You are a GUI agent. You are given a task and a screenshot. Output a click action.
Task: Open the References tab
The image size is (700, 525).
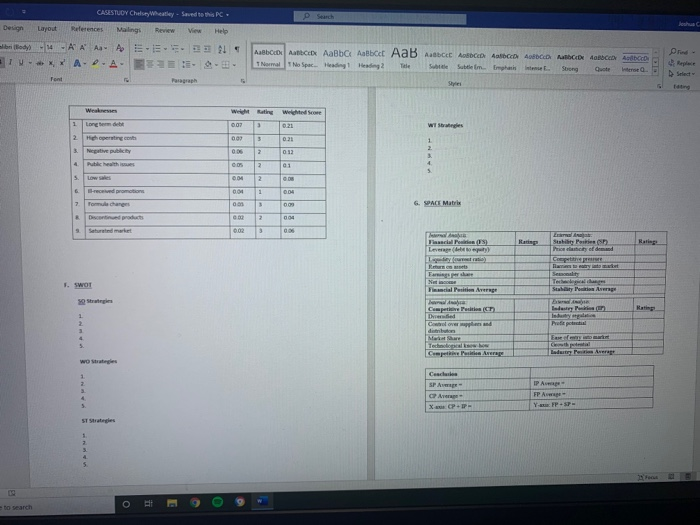(x=87, y=29)
